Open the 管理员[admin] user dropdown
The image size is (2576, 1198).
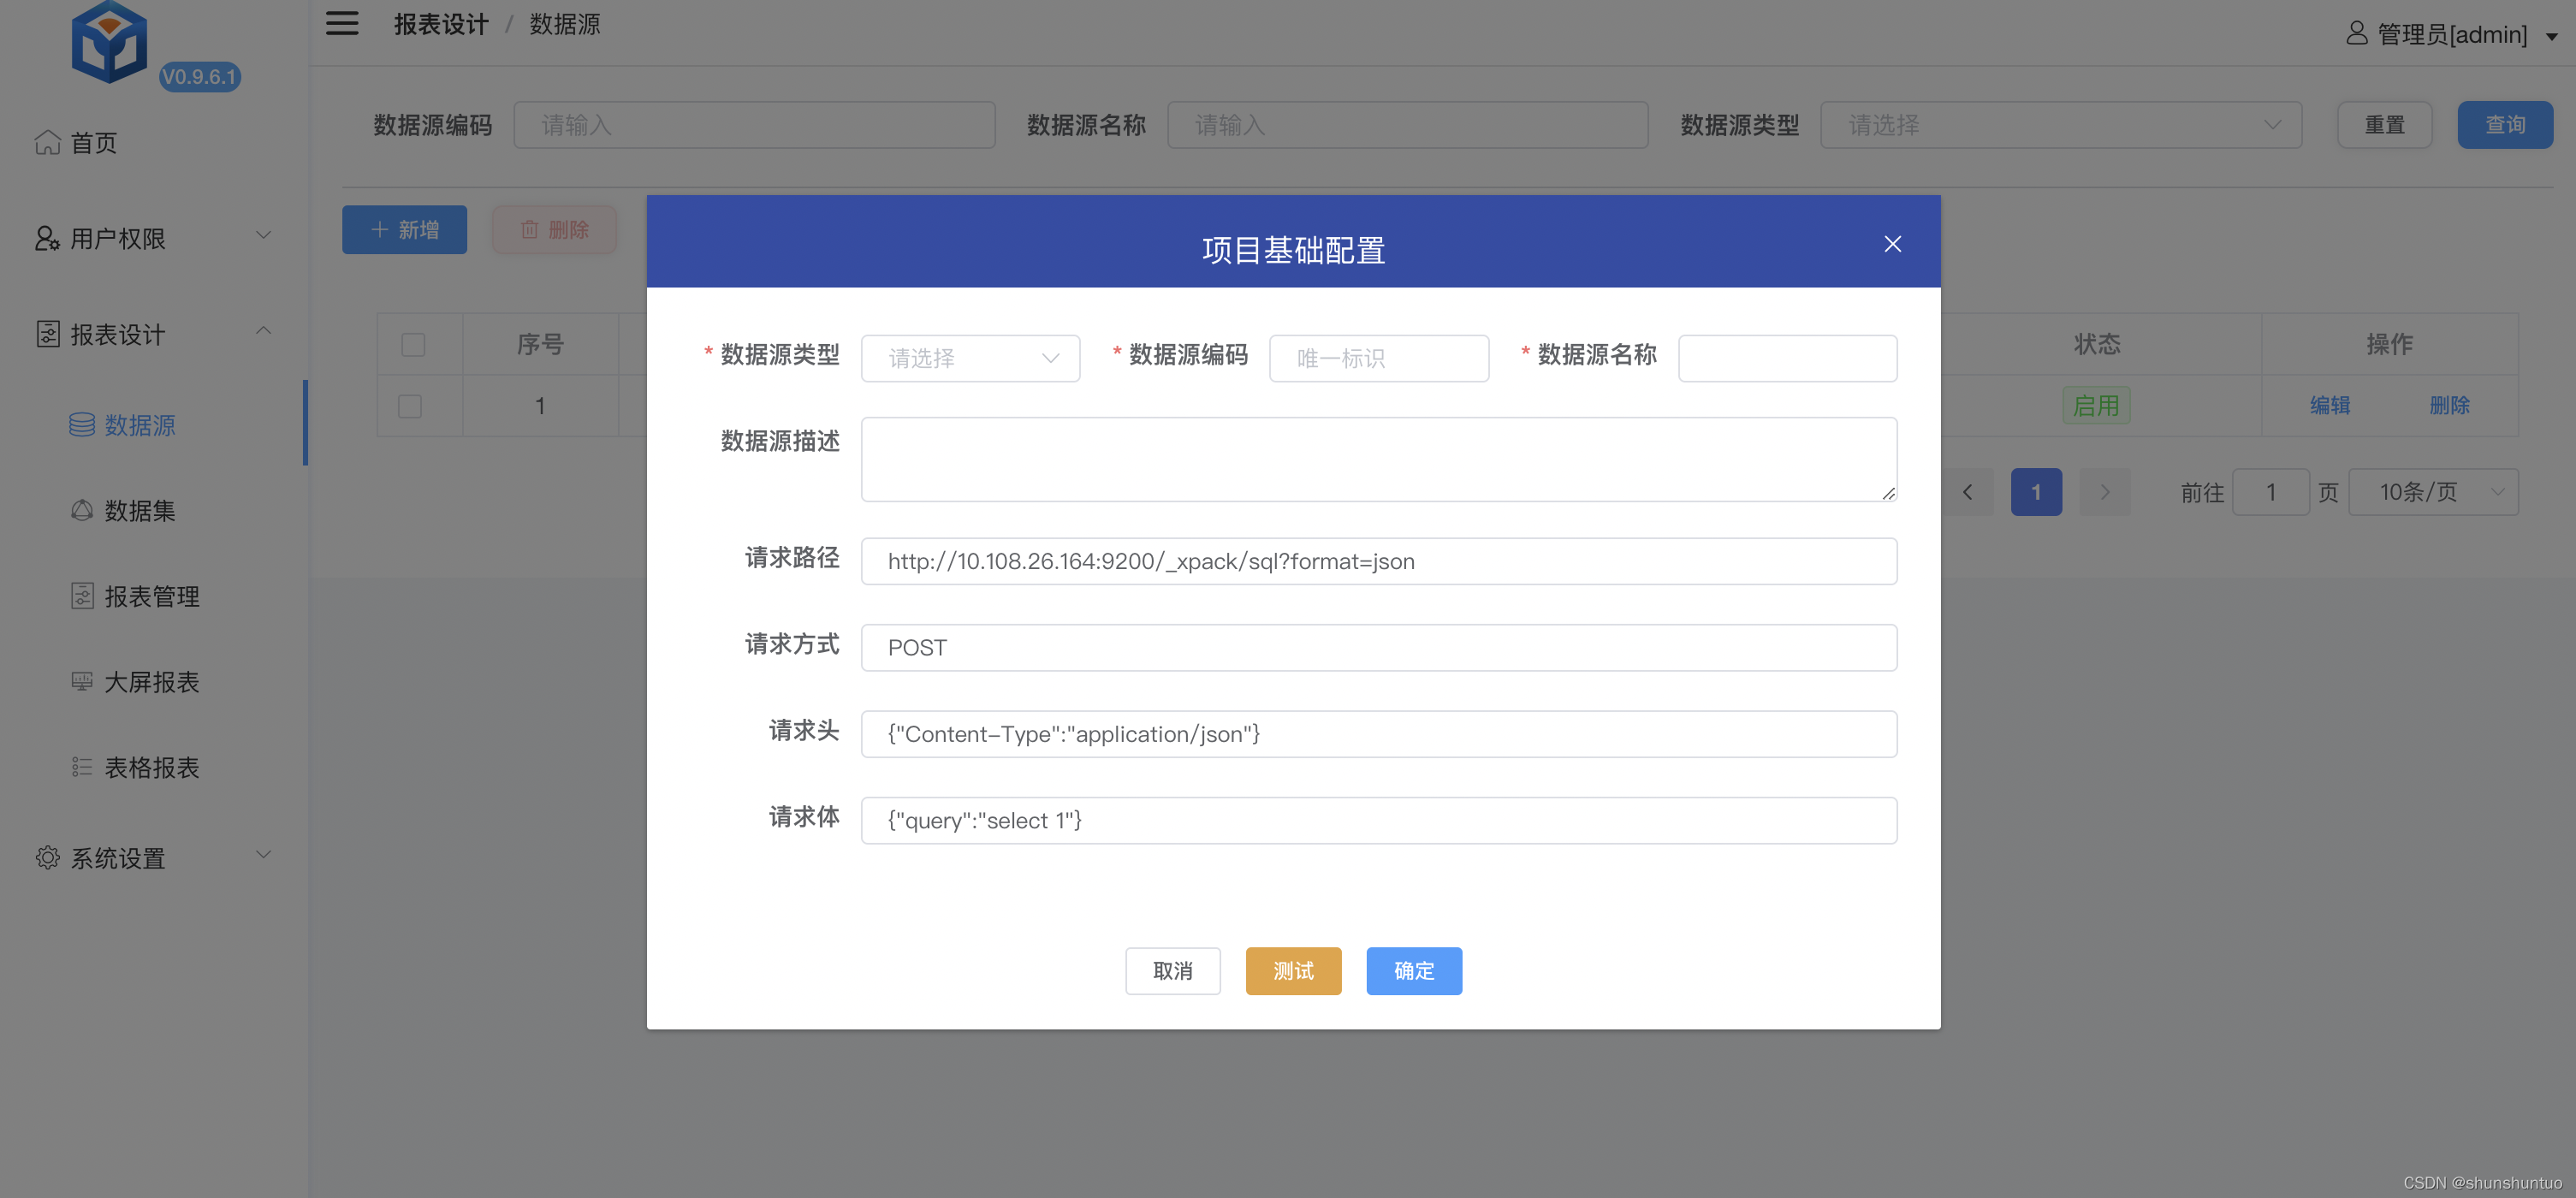[2452, 35]
